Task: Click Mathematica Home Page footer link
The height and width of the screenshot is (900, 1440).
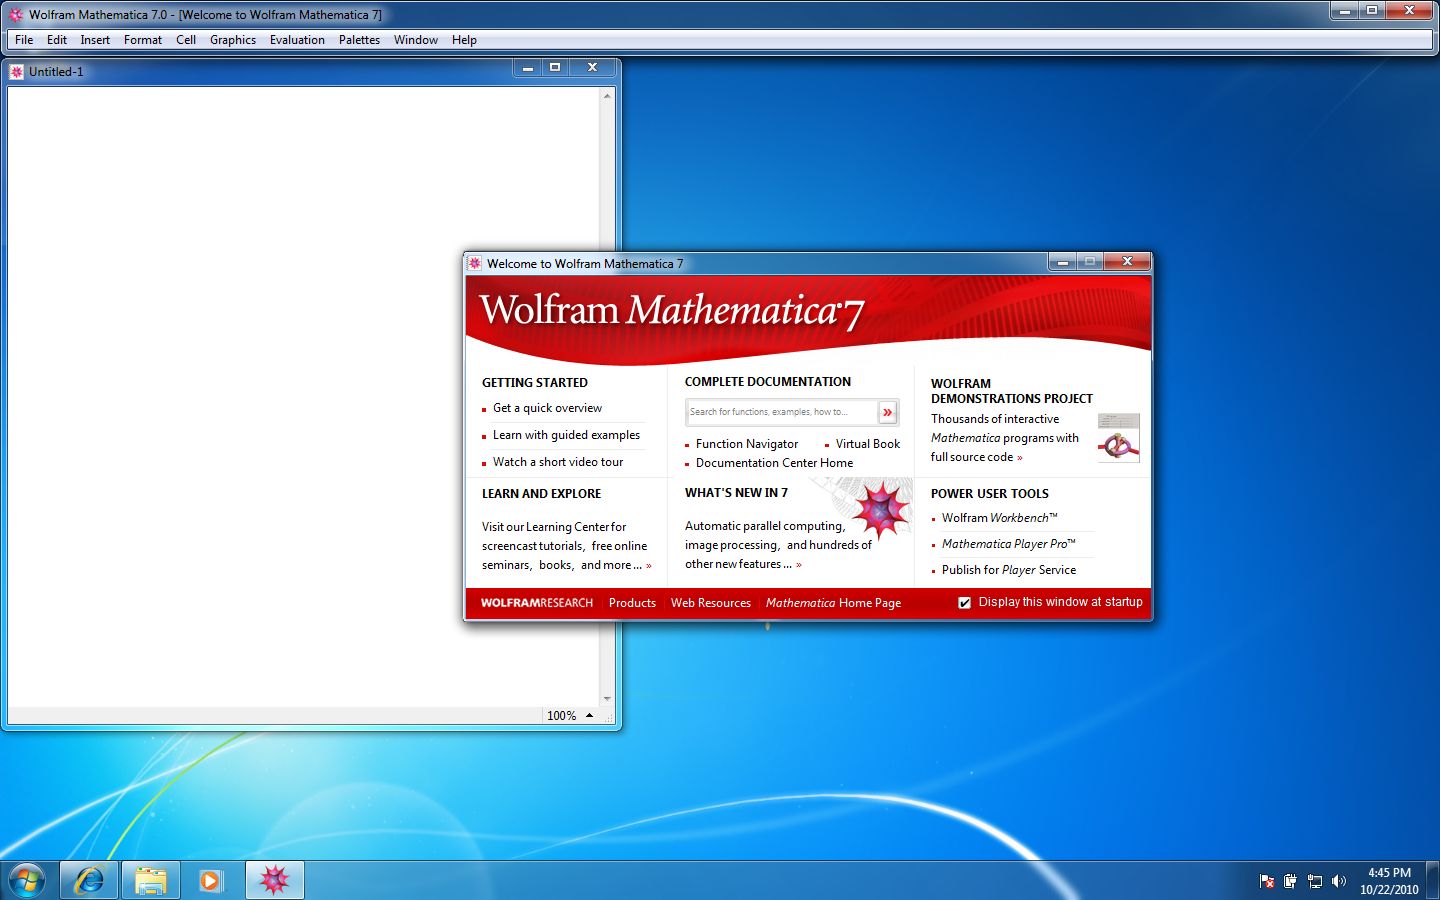Action: pos(833,603)
